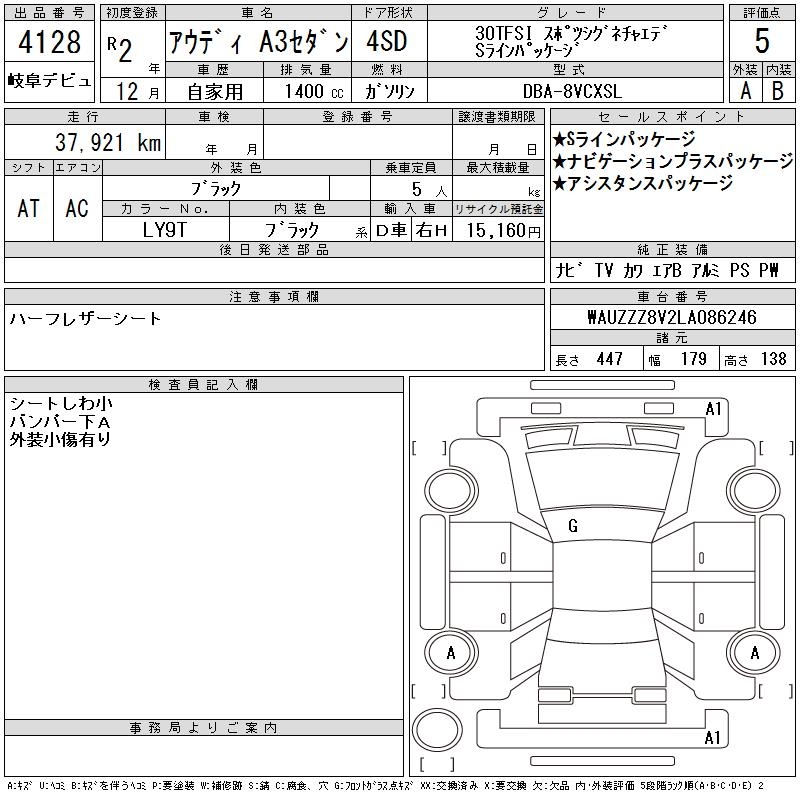Click the recycle deposit amount 15,160円
800x800 pixels.
[498, 229]
